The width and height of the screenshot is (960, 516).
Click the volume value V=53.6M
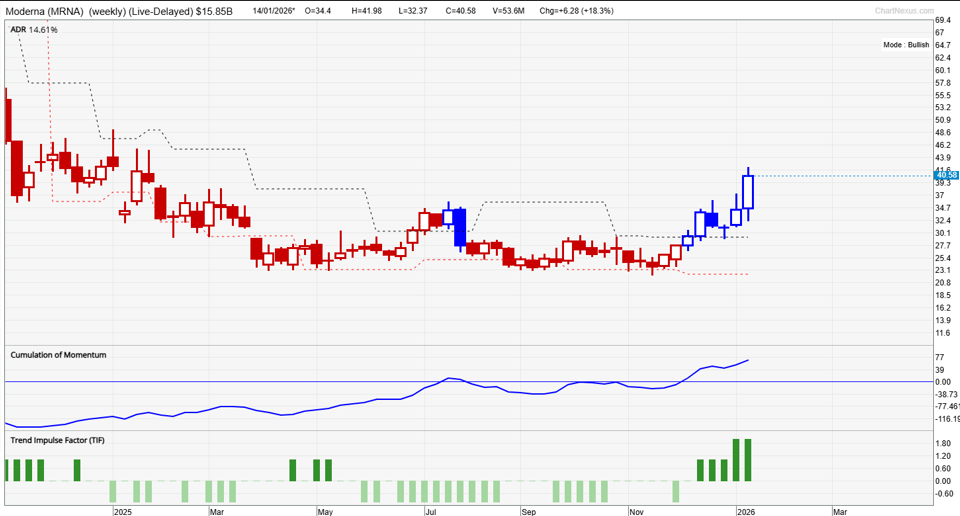point(508,11)
